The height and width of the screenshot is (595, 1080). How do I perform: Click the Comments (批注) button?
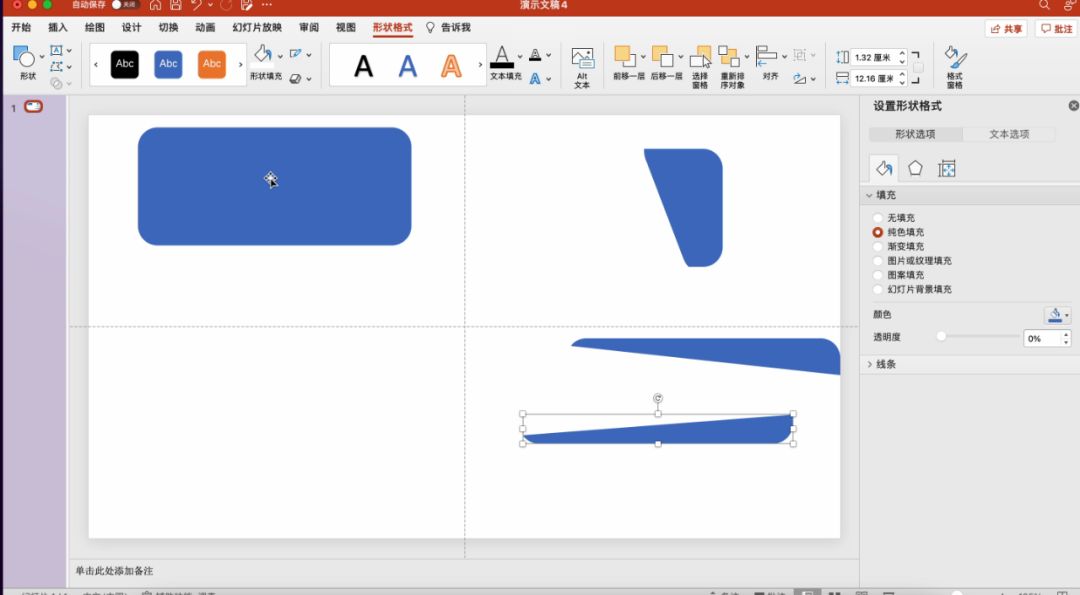1056,29
